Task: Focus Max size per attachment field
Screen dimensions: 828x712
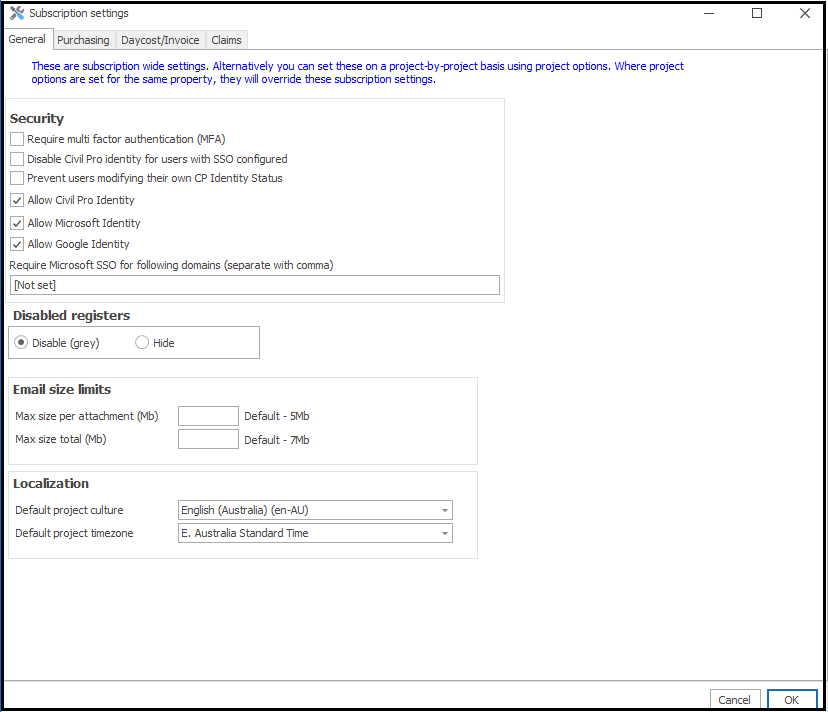Action: pos(208,416)
